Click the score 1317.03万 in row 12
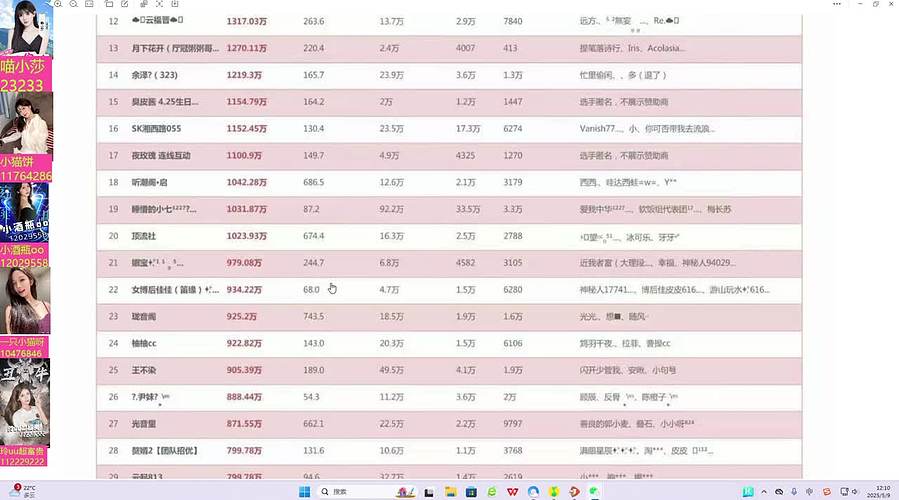Image resolution: width=899 pixels, height=500 pixels. (x=247, y=21)
